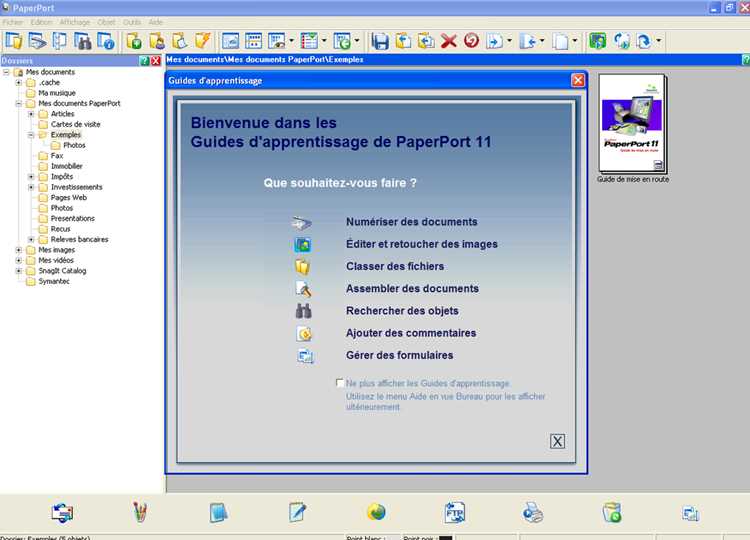The width and height of the screenshot is (750, 540).
Task: Click the printer icon in send-to bar
Action: [x=533, y=513]
